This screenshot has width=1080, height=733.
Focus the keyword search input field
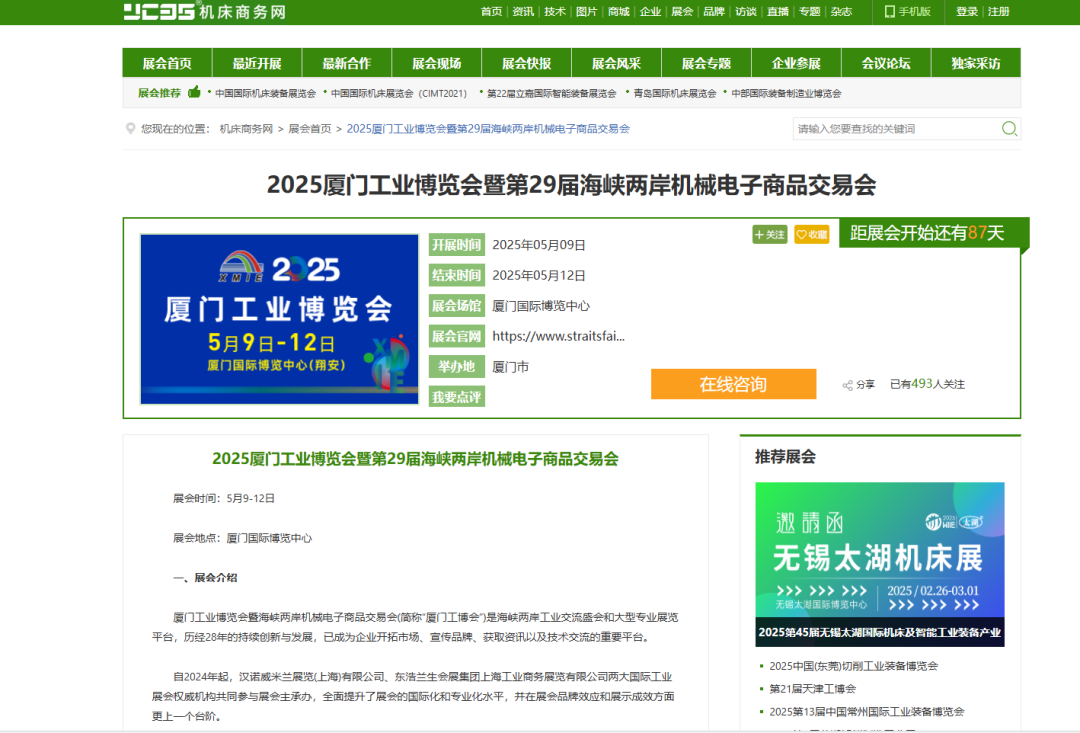(x=897, y=129)
